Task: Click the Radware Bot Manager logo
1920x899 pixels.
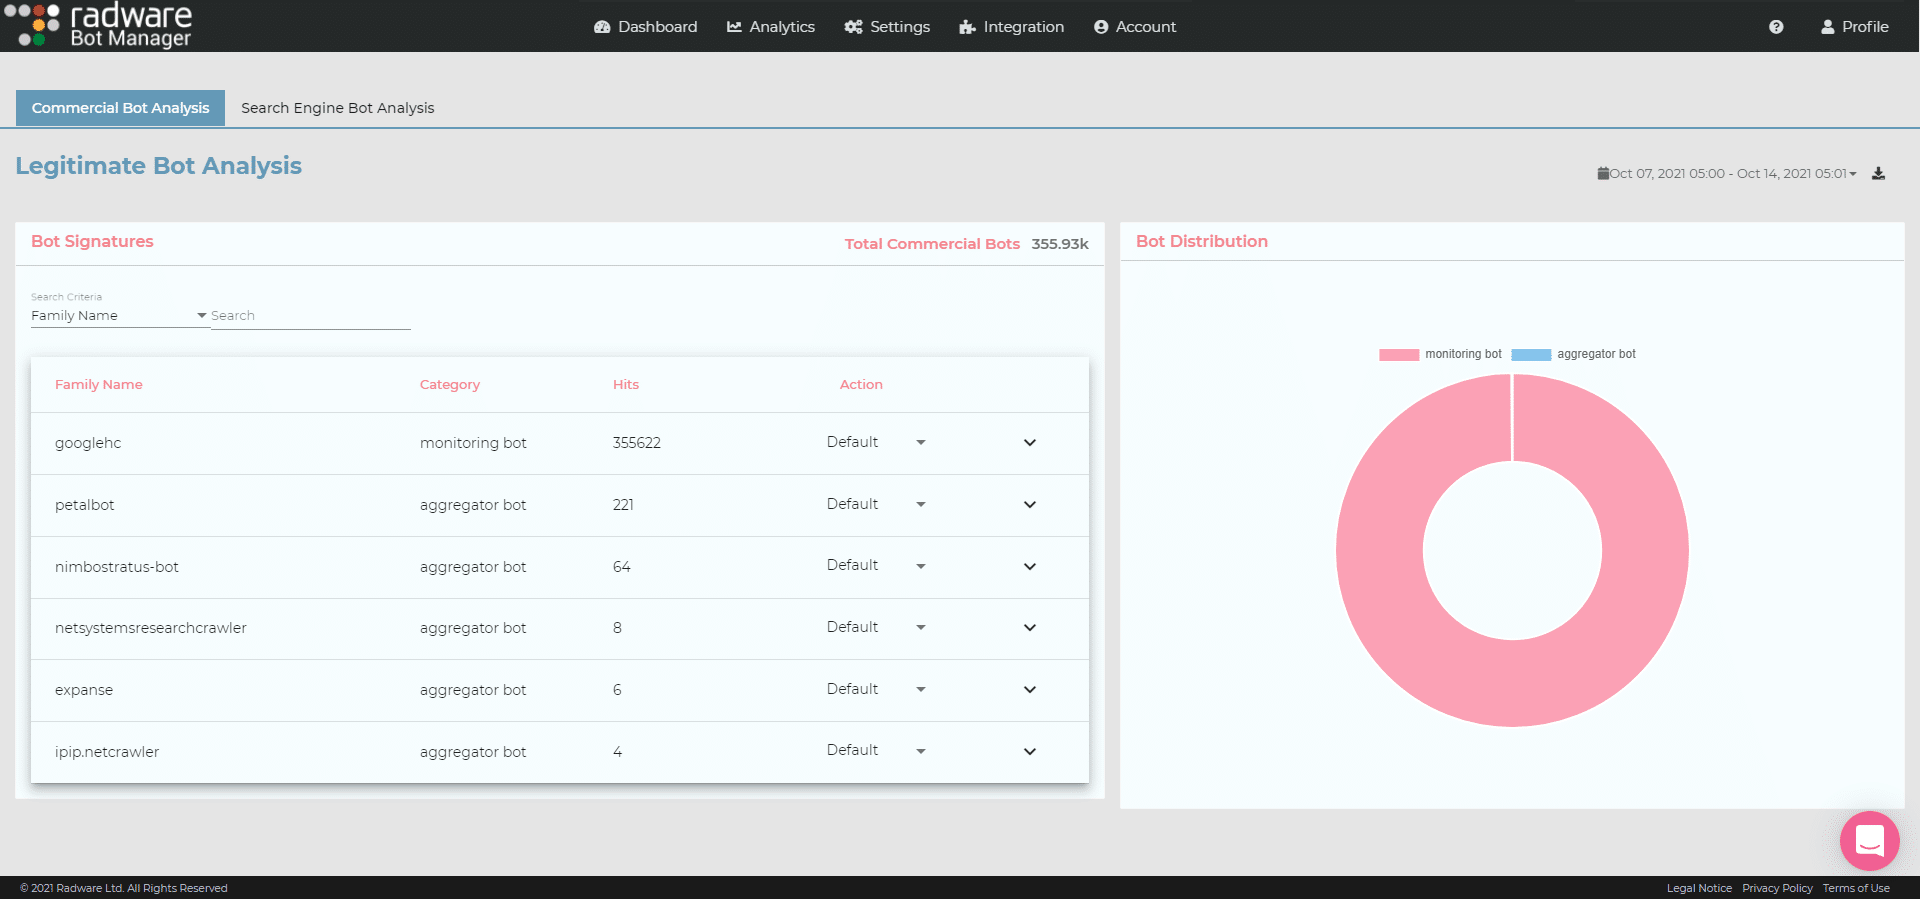Action: pyautogui.click(x=98, y=25)
